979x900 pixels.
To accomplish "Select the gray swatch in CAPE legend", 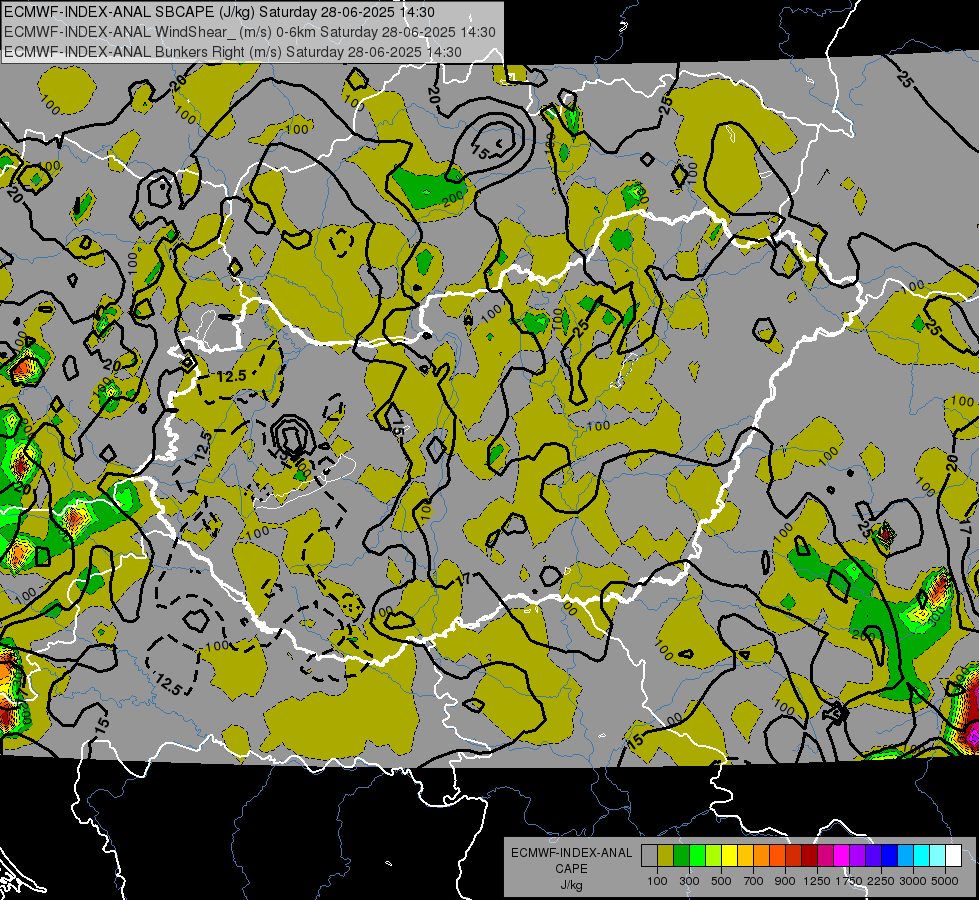I will click(x=649, y=856).
